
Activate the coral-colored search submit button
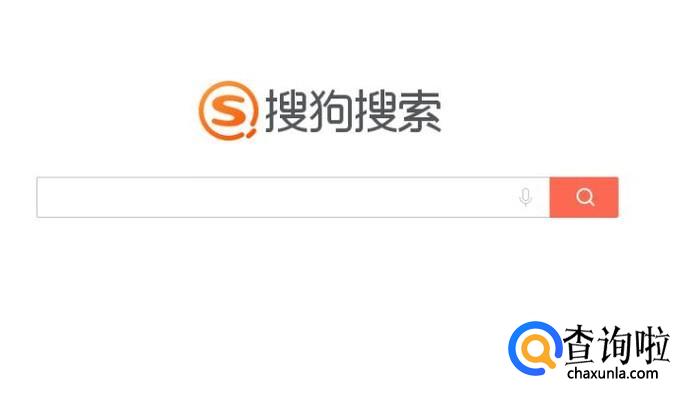pos(584,197)
